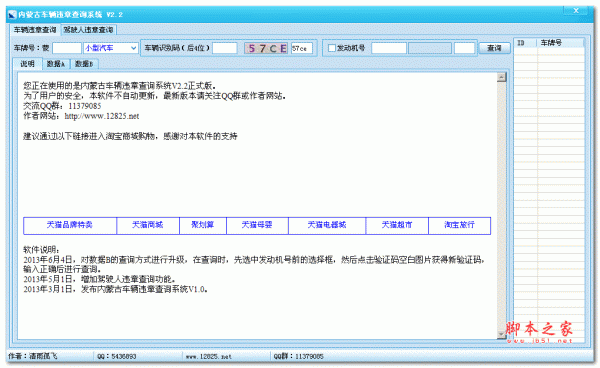The width and height of the screenshot is (600, 368).
Task: Open the 天猫电器城 link
Action: (327, 225)
